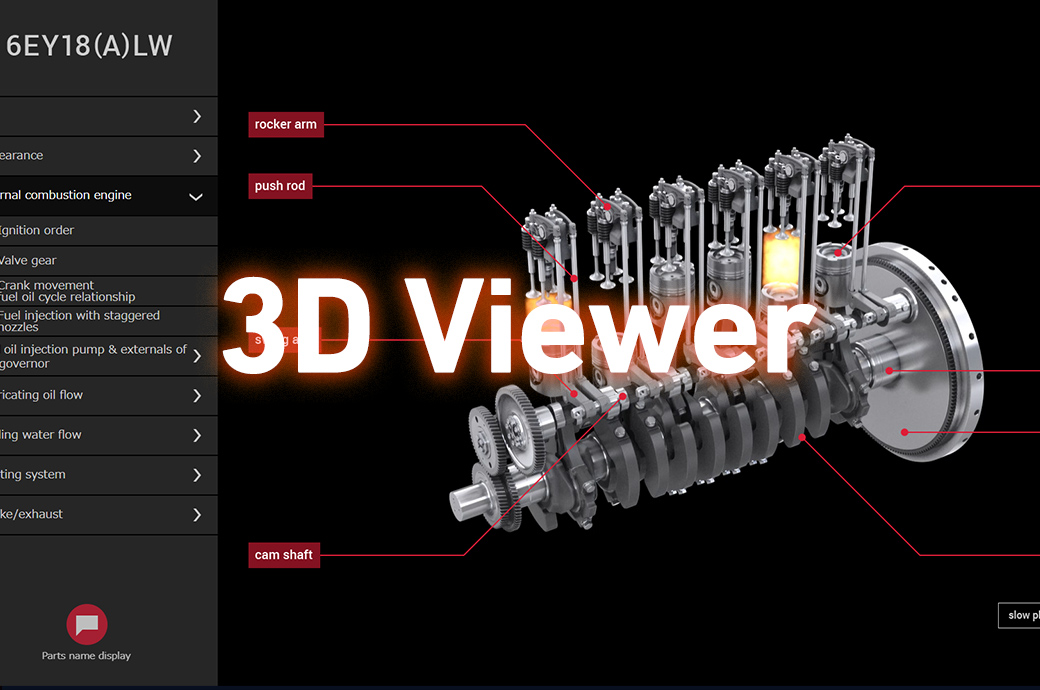Select the ignition order item
The width and height of the screenshot is (1040, 690).
pyautogui.click(x=38, y=231)
